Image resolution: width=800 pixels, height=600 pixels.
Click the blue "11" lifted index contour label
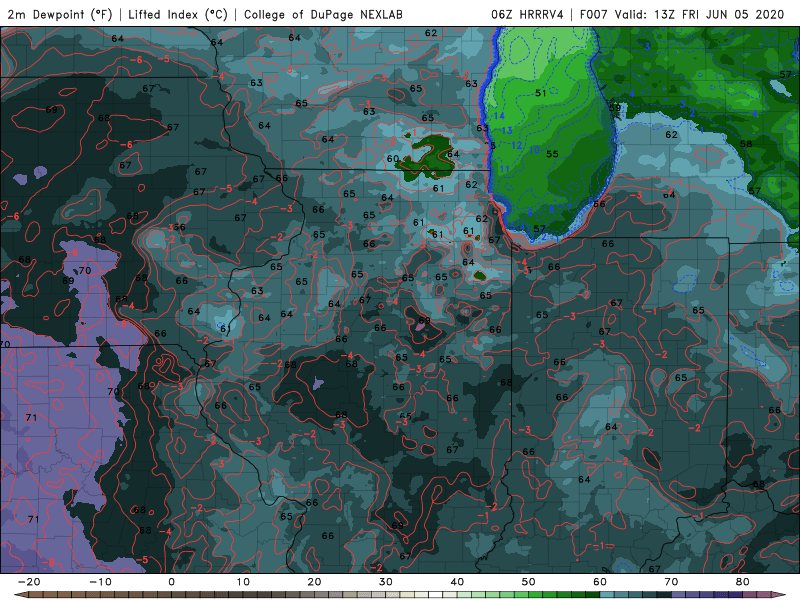(x=505, y=169)
